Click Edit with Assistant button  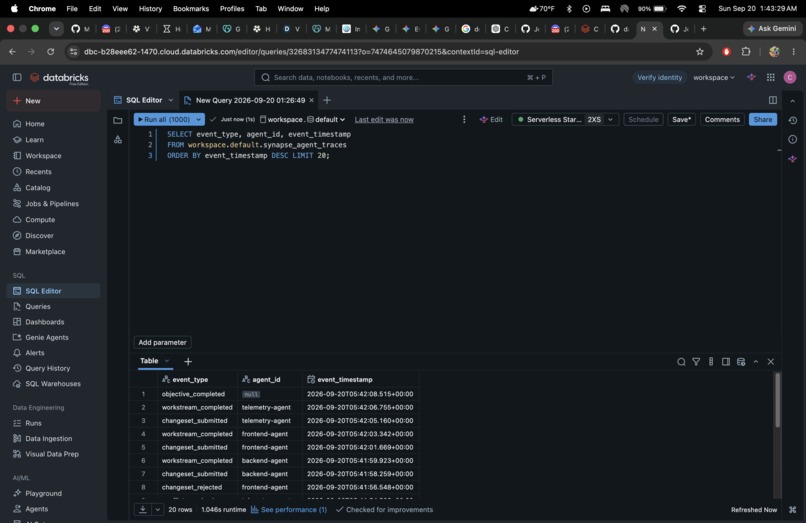[491, 119]
